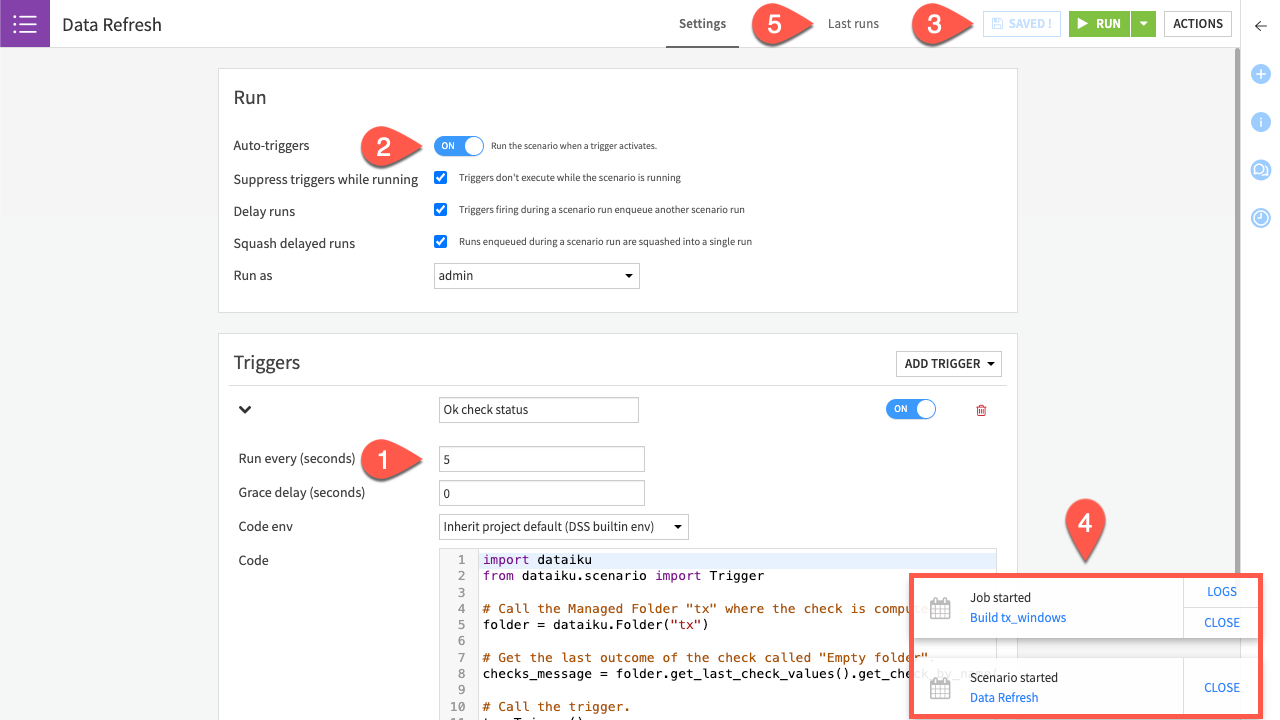Click the Run every seconds field
Viewport: 1280px width, 720px height.
click(x=541, y=459)
